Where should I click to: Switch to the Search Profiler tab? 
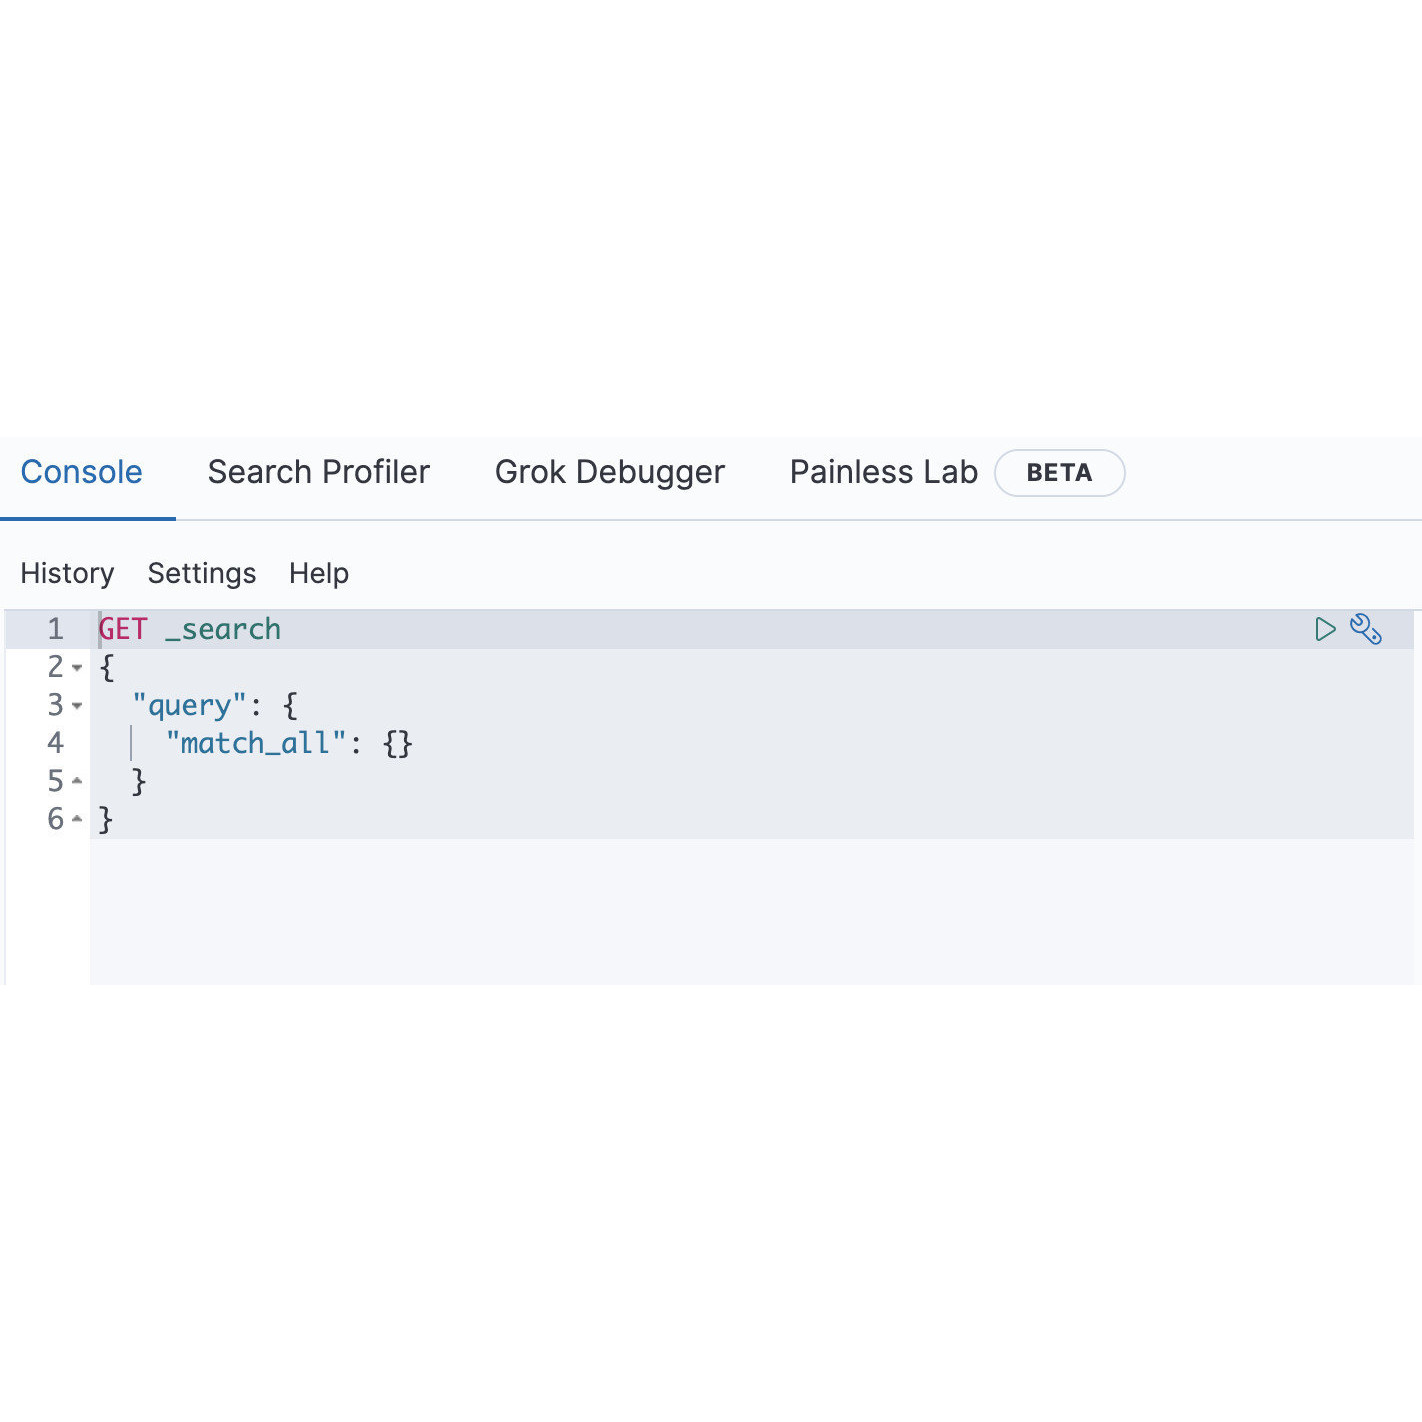(318, 471)
